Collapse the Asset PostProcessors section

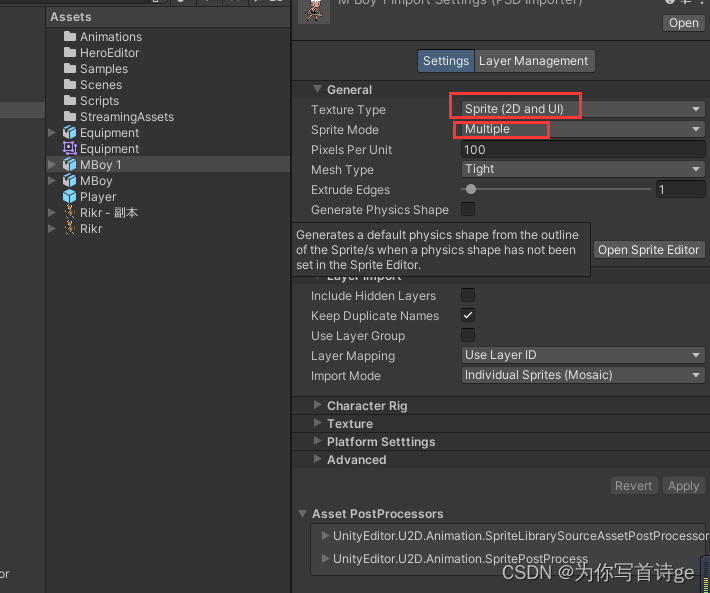pyautogui.click(x=302, y=513)
